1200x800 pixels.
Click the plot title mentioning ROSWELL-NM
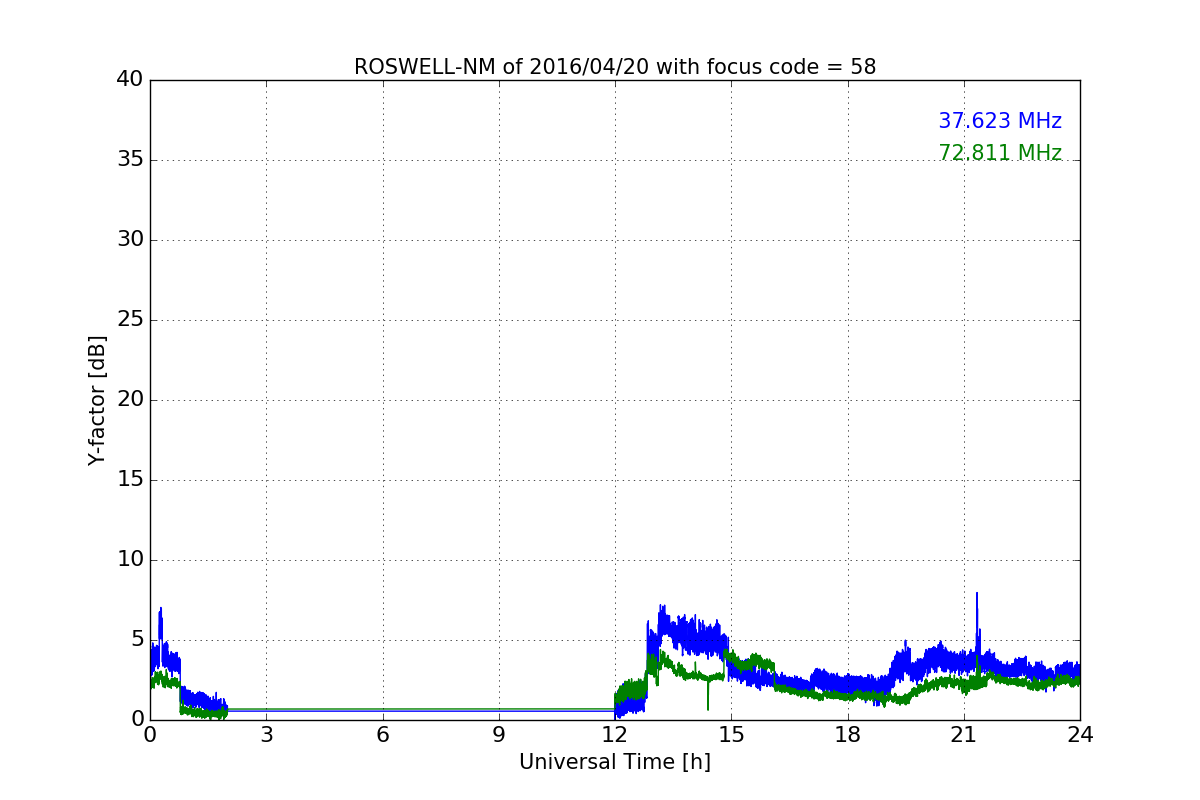615,67
